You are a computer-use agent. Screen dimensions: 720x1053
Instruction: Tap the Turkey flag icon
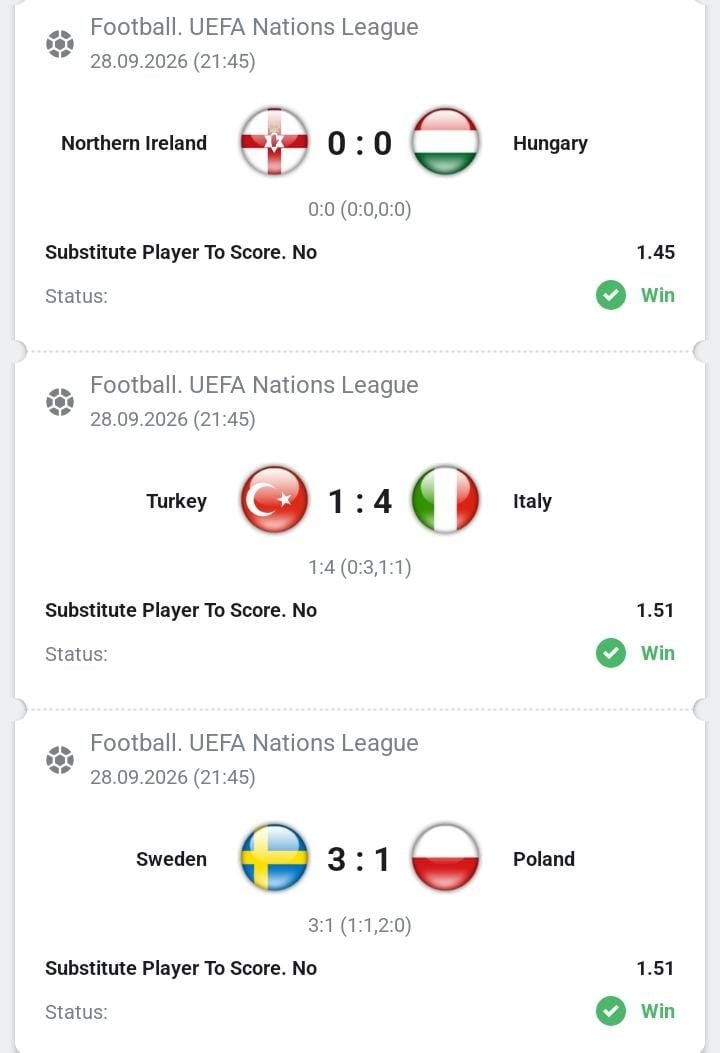[274, 500]
